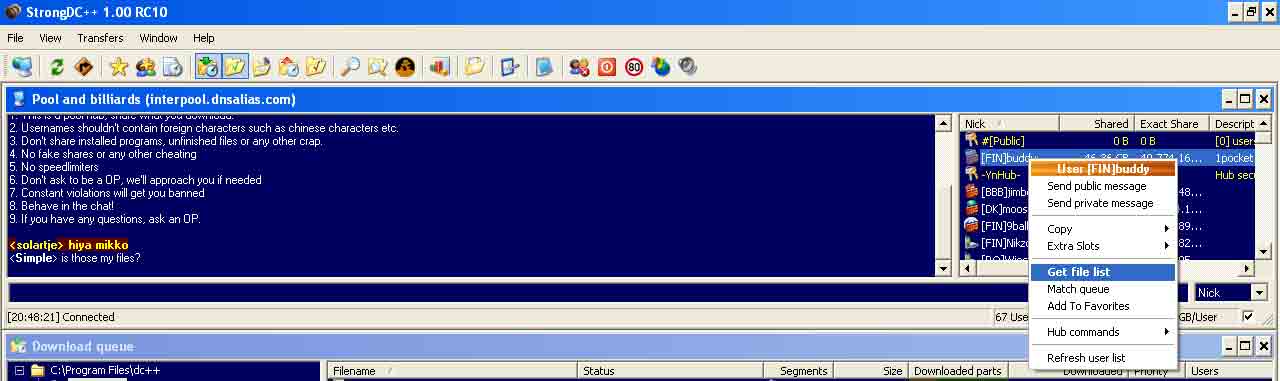This screenshot has height=381, width=1280.
Task: Click the red power shutdown icon
Action: coord(606,66)
